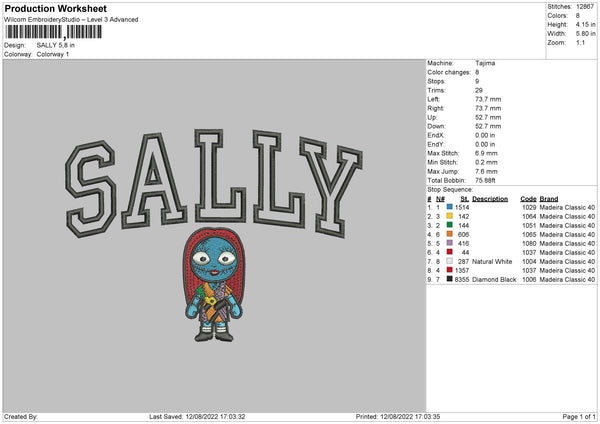
Task: Click the SALLY lettering in the design preview
Action: coord(214,183)
